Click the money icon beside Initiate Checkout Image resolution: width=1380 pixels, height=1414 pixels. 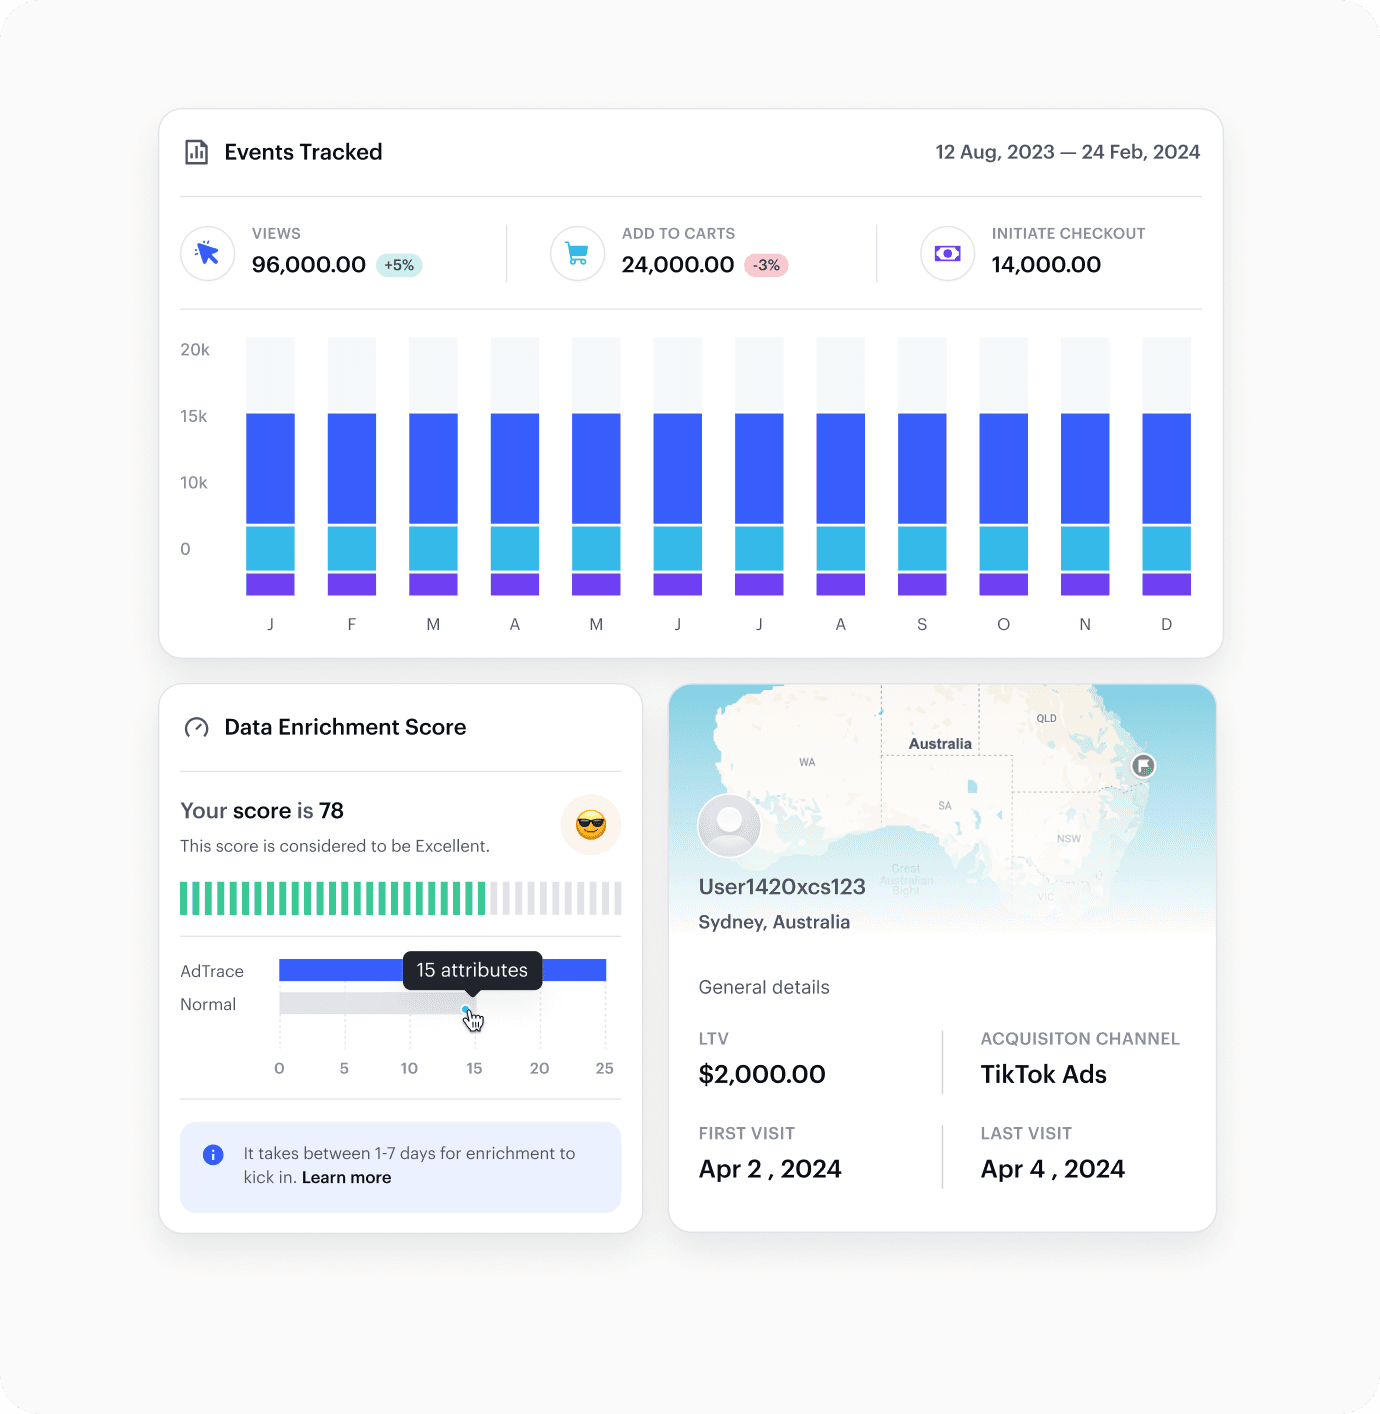click(947, 253)
